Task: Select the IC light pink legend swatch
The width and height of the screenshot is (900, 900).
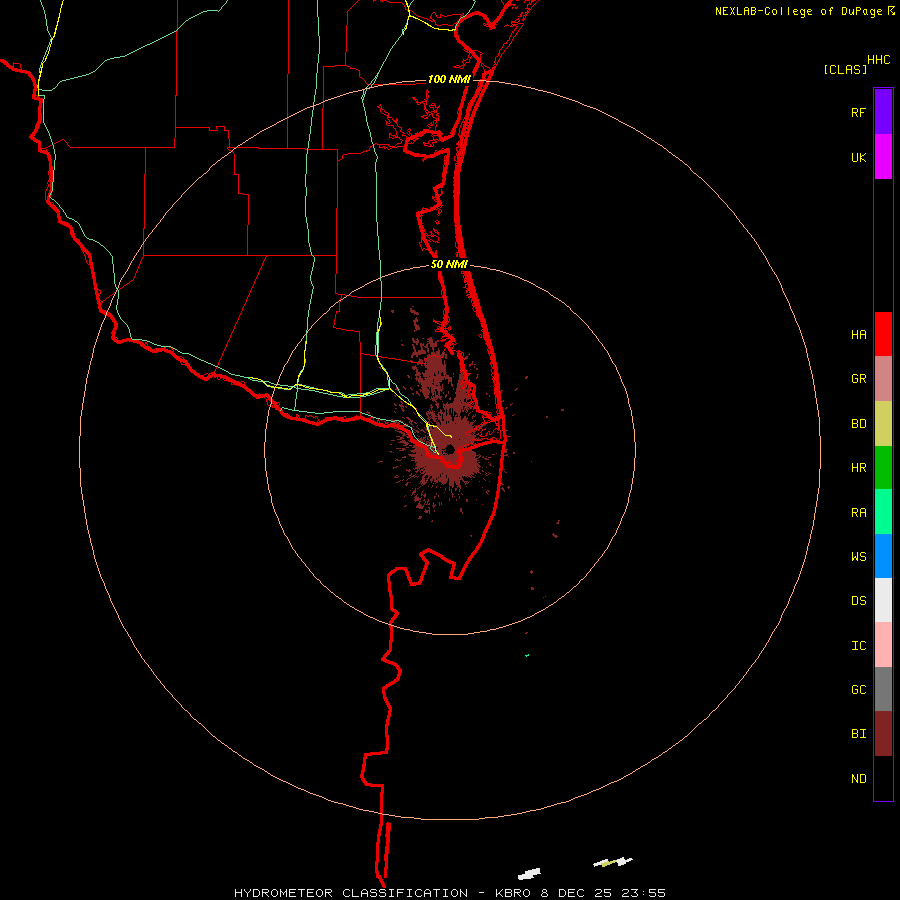Action: point(883,645)
